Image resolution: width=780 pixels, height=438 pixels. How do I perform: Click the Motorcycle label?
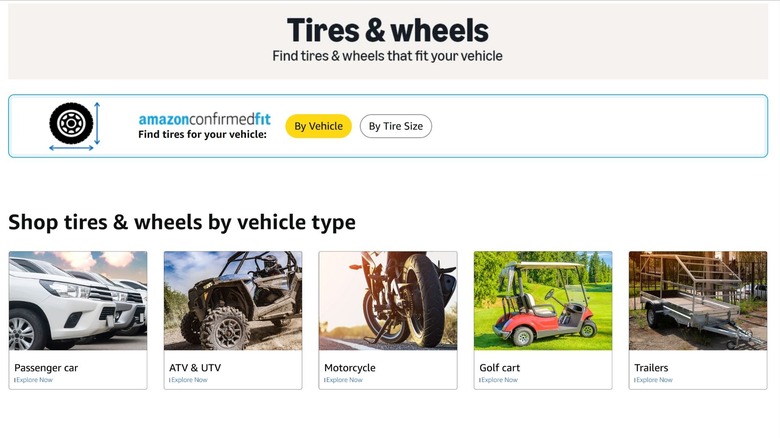pyautogui.click(x=350, y=368)
